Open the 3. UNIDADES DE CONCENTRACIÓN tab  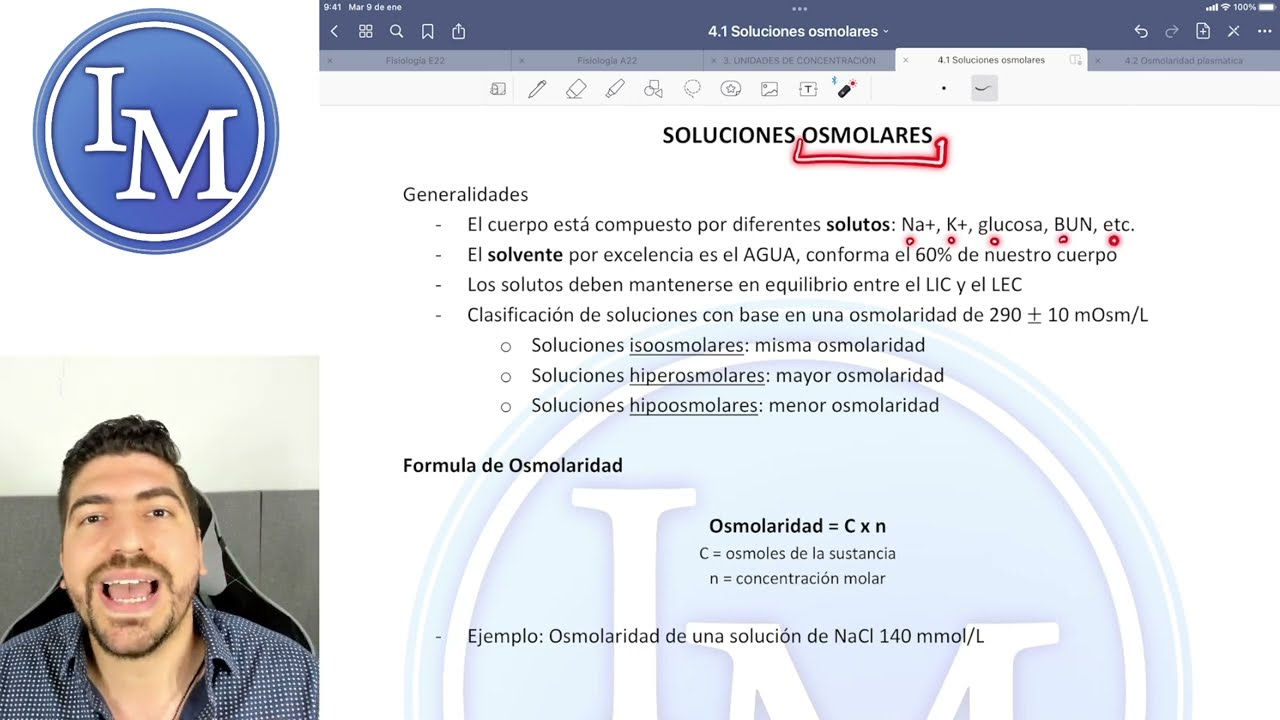click(x=799, y=60)
